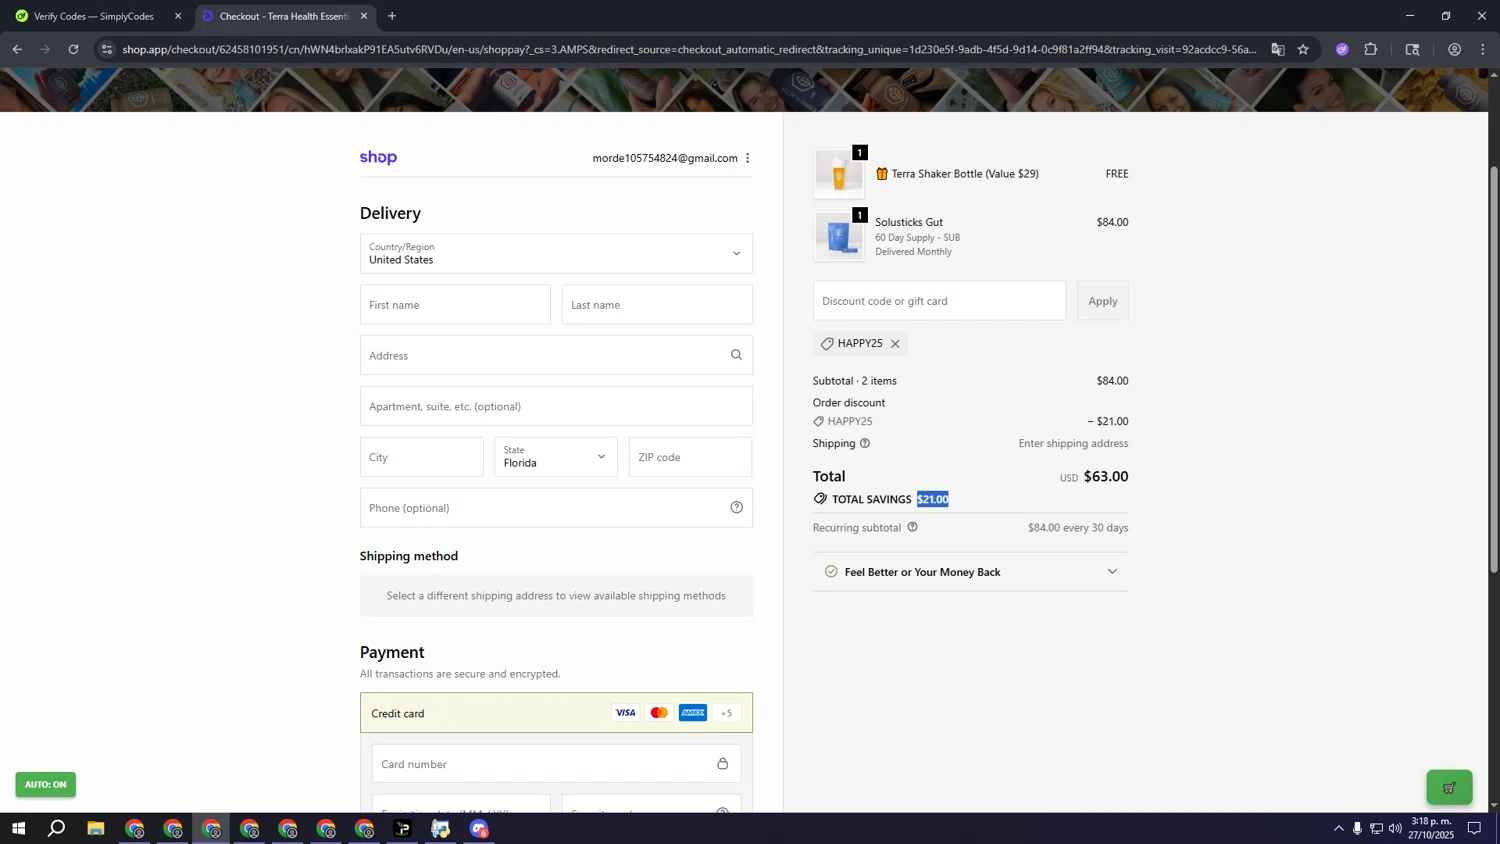
Task: Click the gift icon beside Terra Shaker Bottle
Action: 882,174
